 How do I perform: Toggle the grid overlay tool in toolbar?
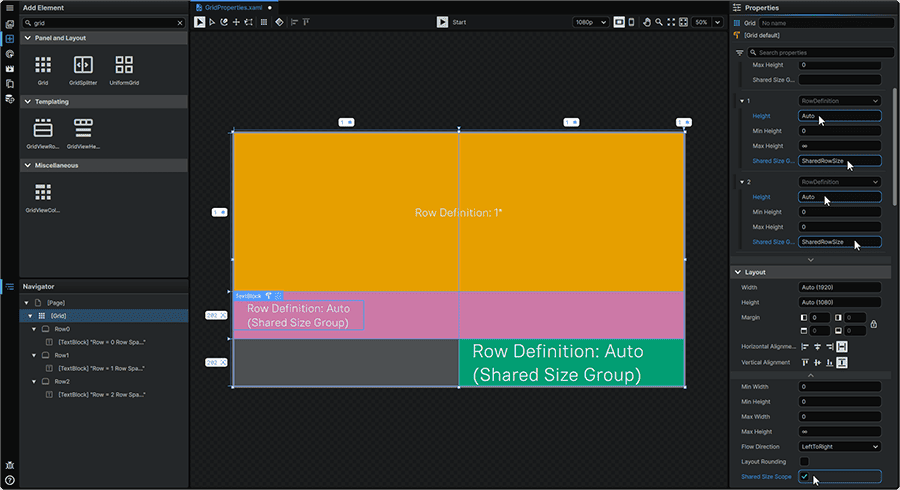click(x=264, y=22)
